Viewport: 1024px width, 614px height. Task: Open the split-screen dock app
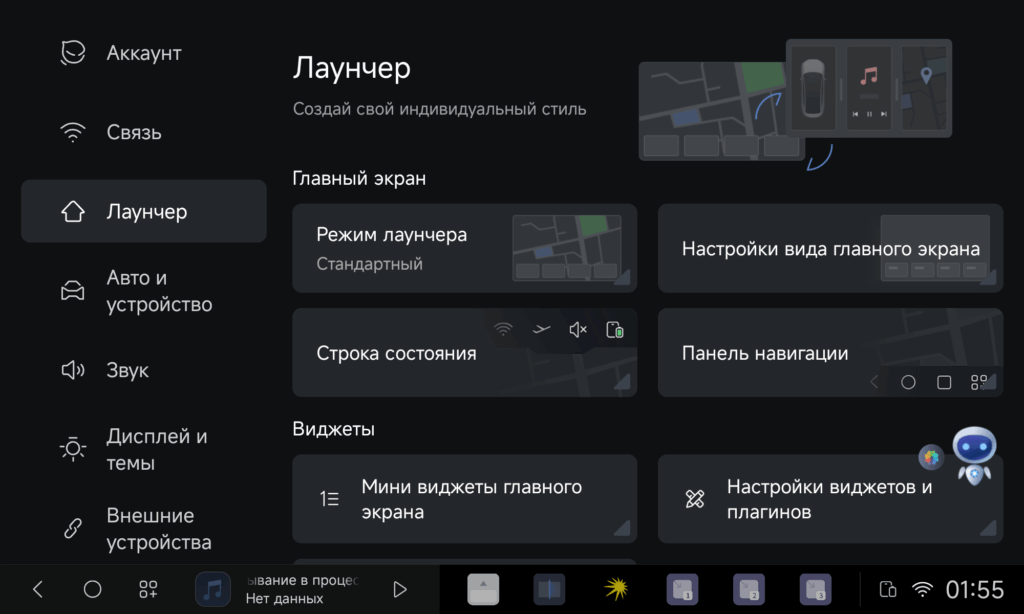549,589
